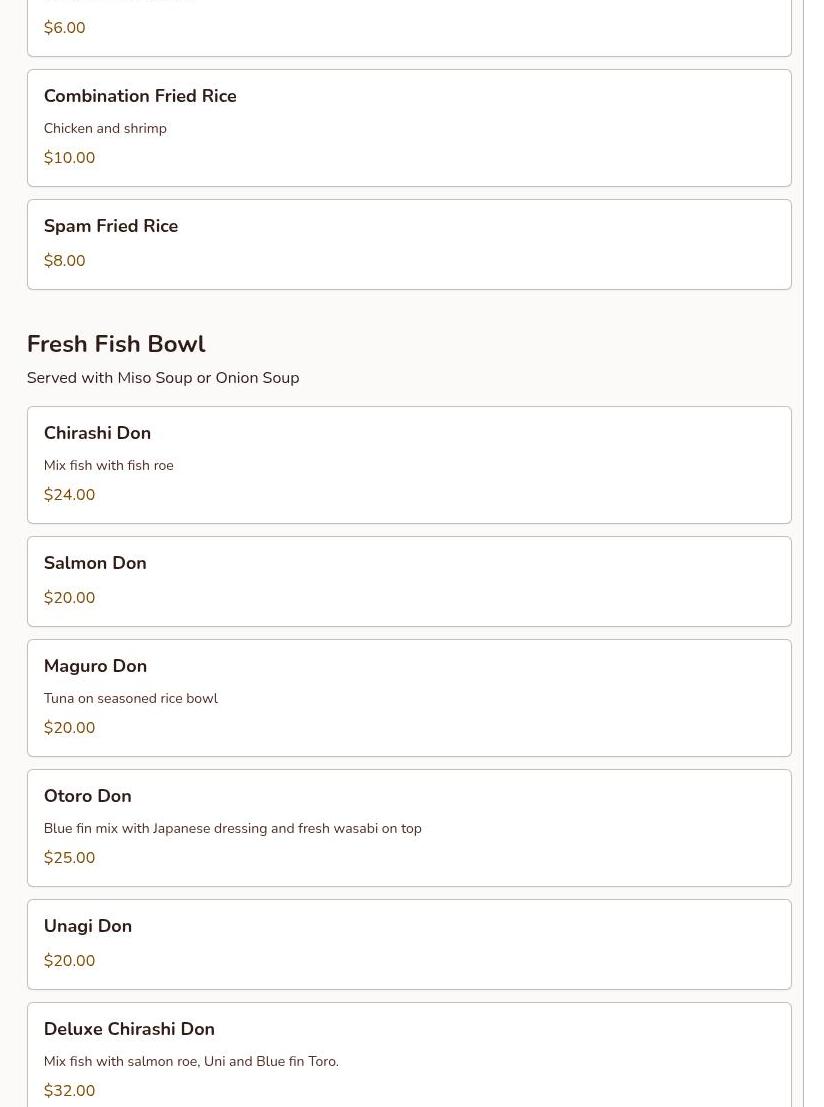Click the $8.00 price of Spam Fried Rice
The height and width of the screenshot is (1107, 824).
pyautogui.click(x=64, y=261)
